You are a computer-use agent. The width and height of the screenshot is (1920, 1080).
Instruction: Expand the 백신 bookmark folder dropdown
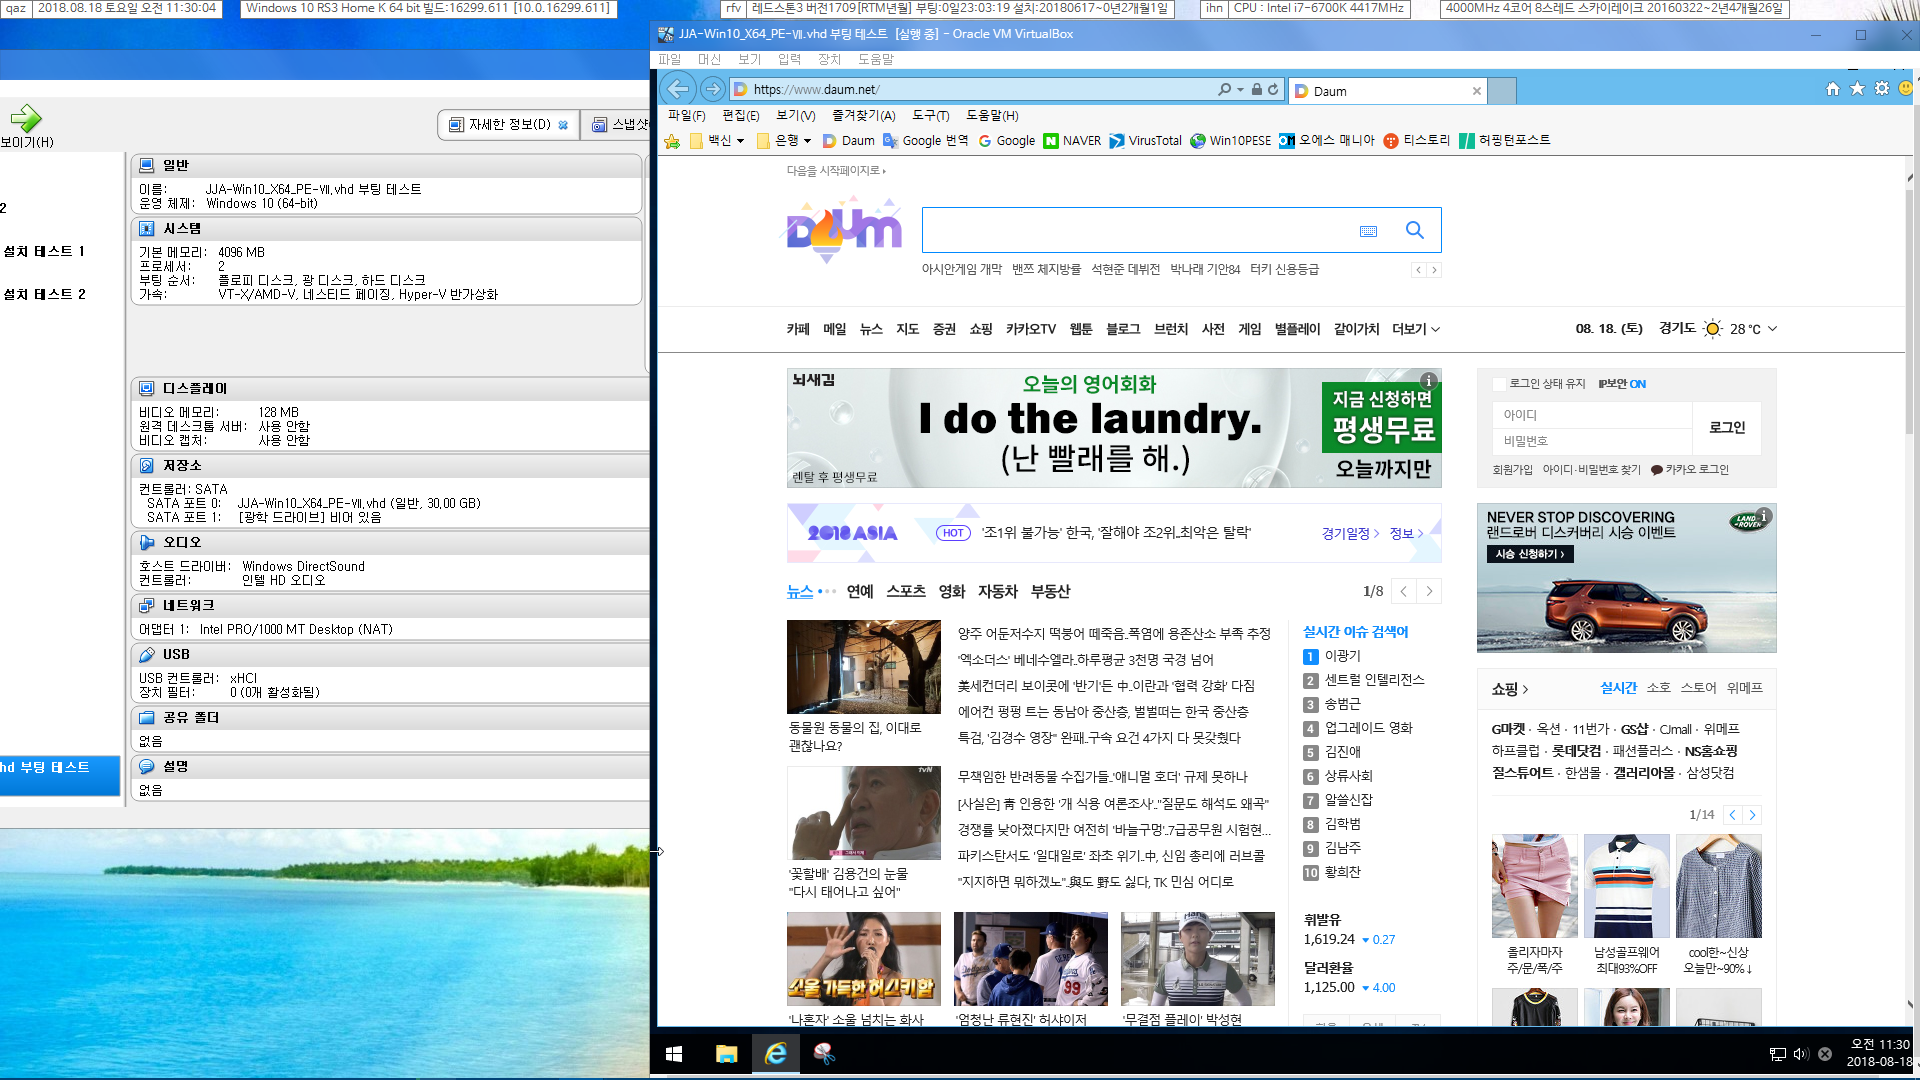click(740, 141)
